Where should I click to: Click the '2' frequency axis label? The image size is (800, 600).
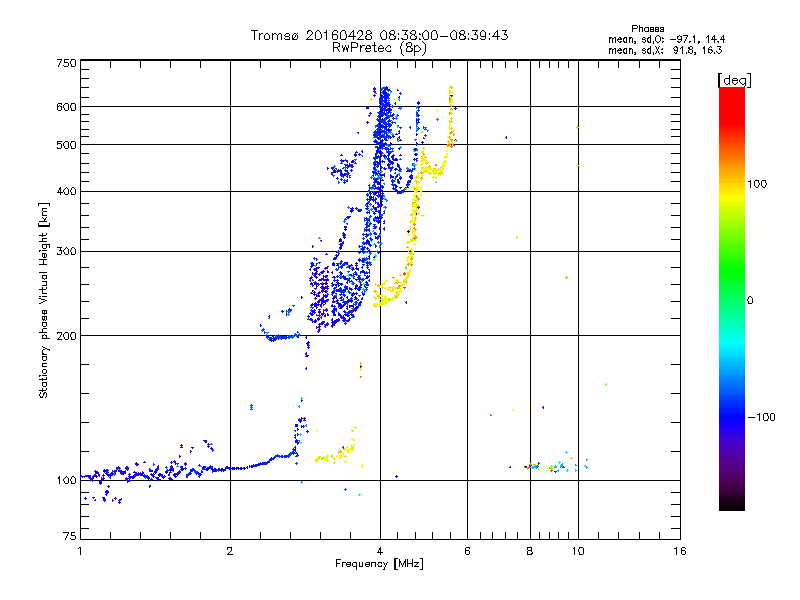pos(230,551)
